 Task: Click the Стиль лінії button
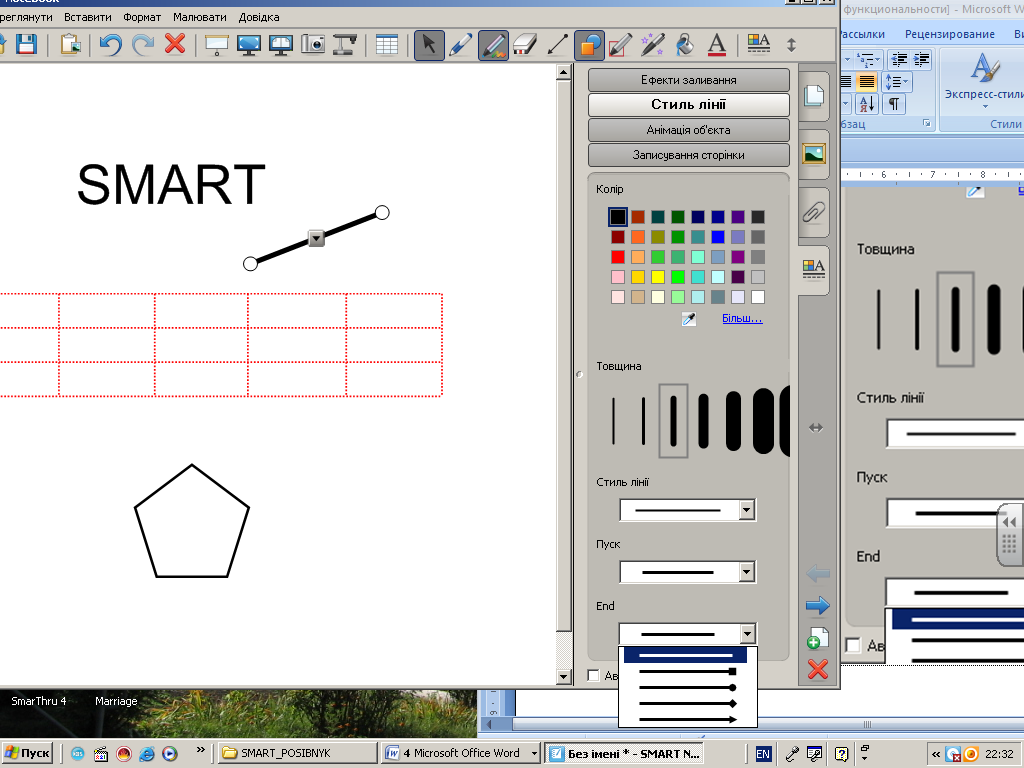click(x=688, y=104)
